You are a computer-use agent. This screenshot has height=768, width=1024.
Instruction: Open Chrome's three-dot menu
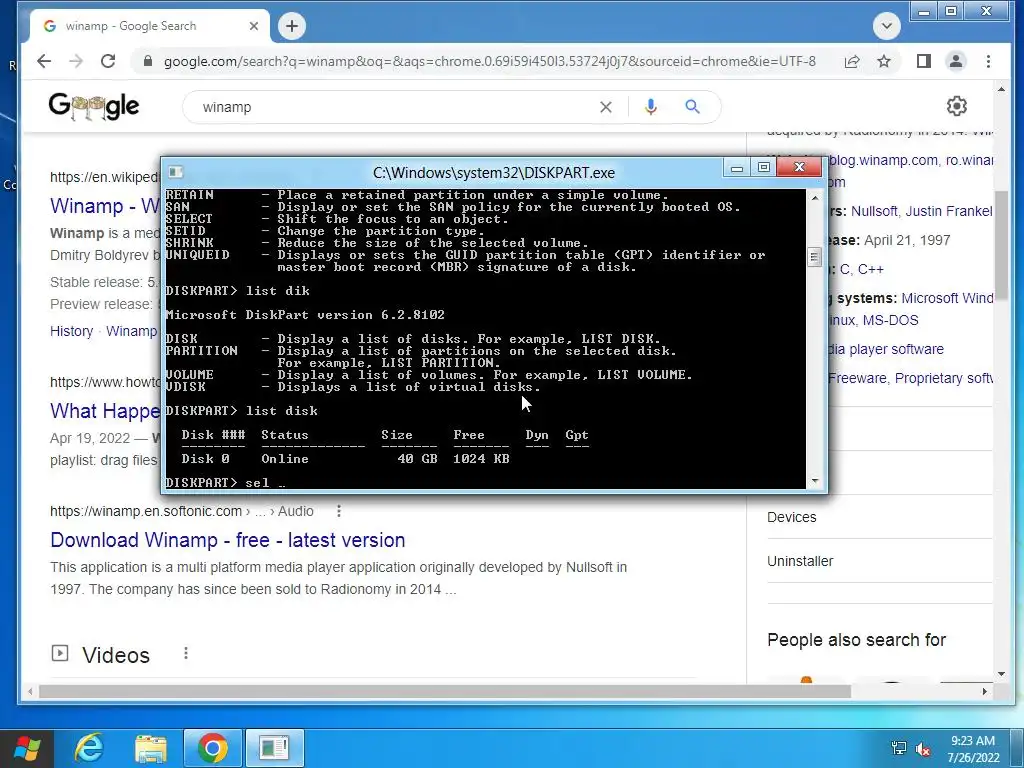coord(988,61)
